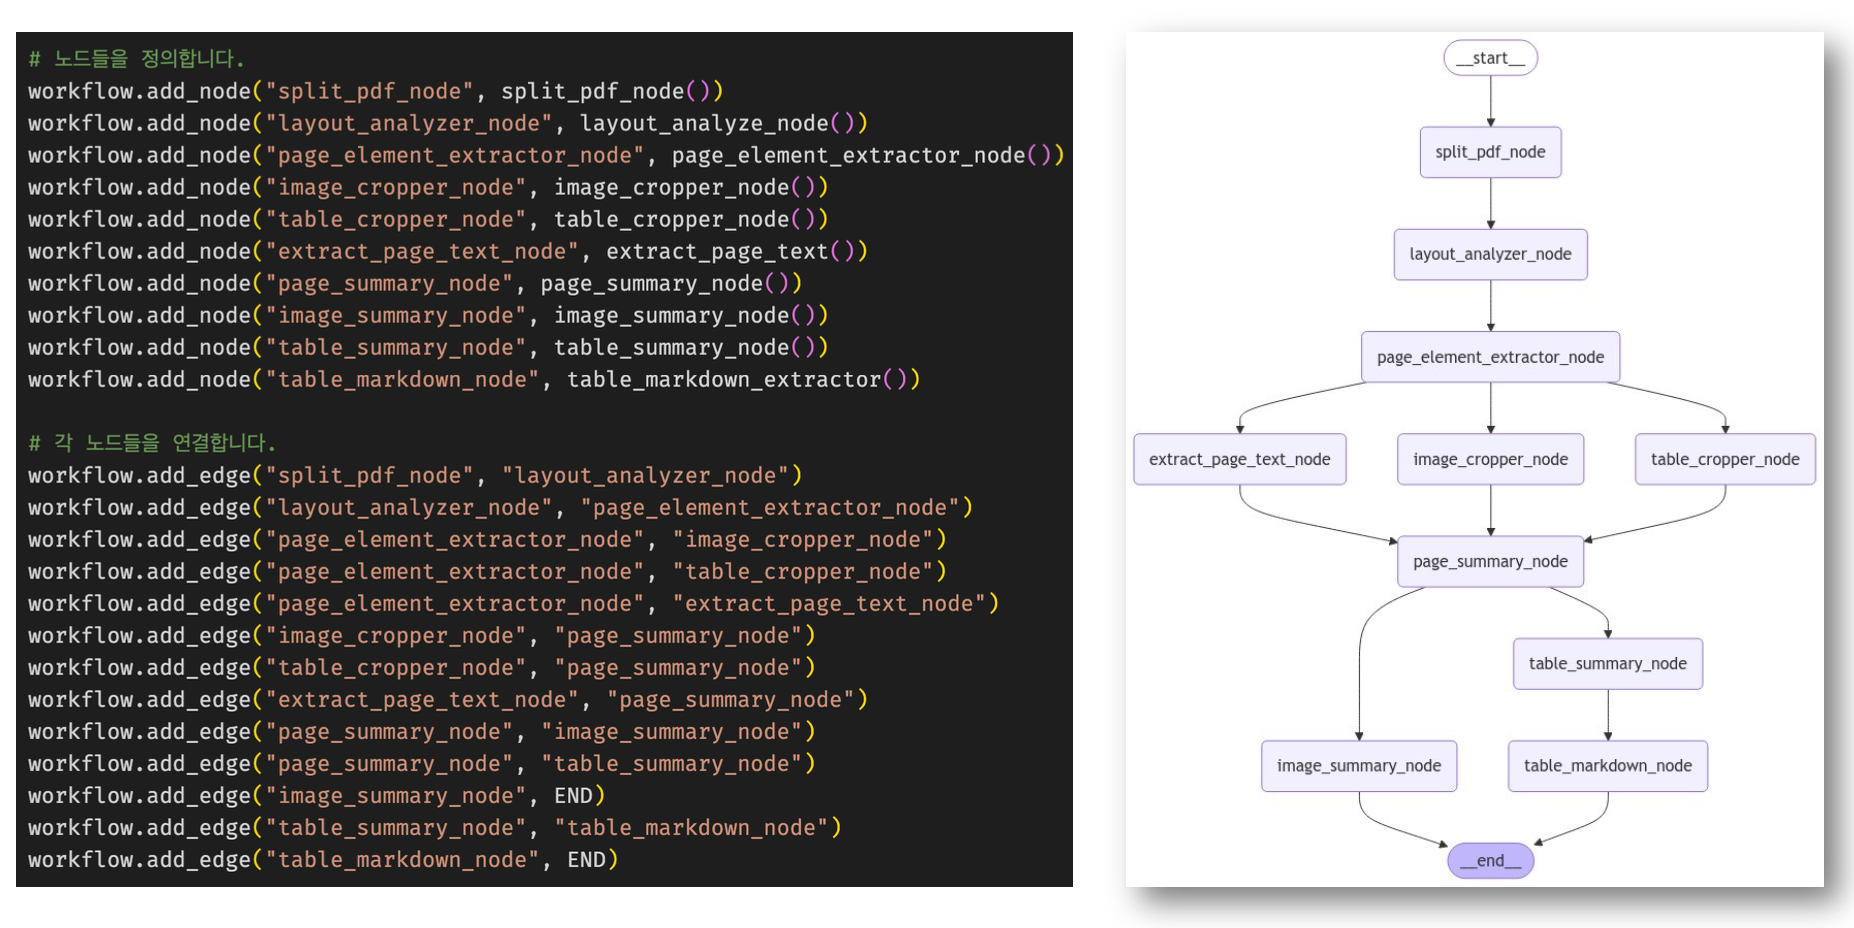Click the second Korean comment above add_edge lines
Screen dimensions: 1854x928
(x=151, y=443)
